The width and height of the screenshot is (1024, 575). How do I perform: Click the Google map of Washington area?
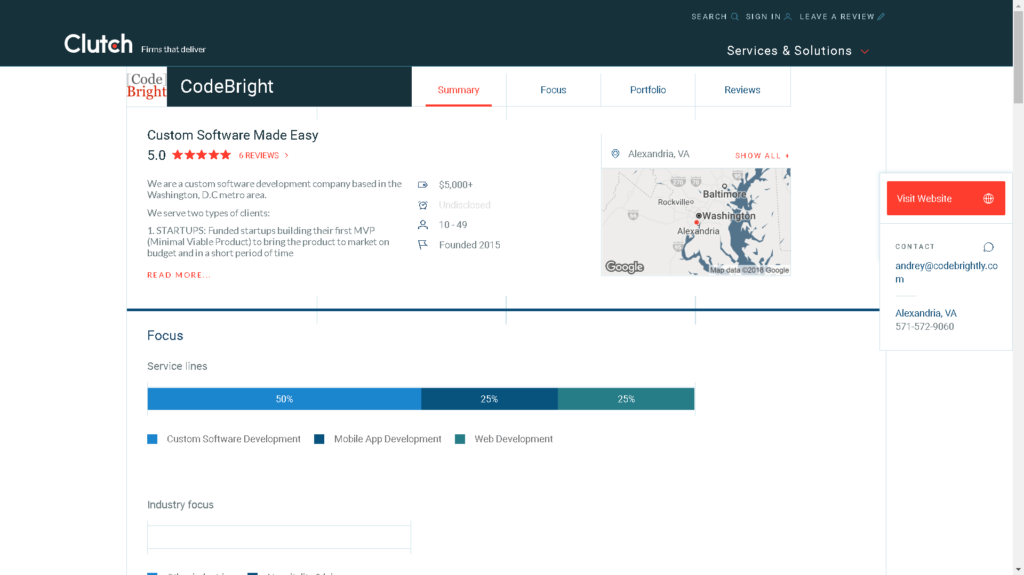tap(695, 222)
